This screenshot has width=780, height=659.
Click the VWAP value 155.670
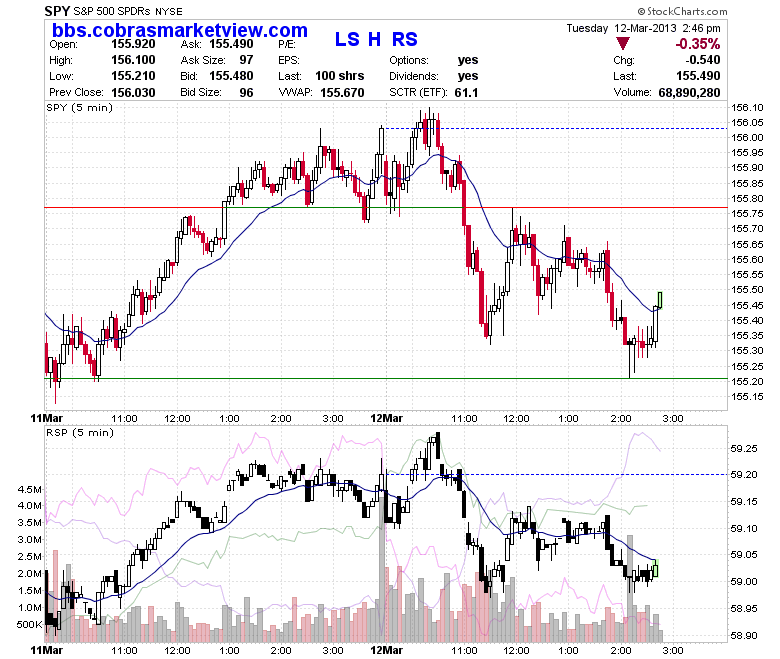[342, 93]
